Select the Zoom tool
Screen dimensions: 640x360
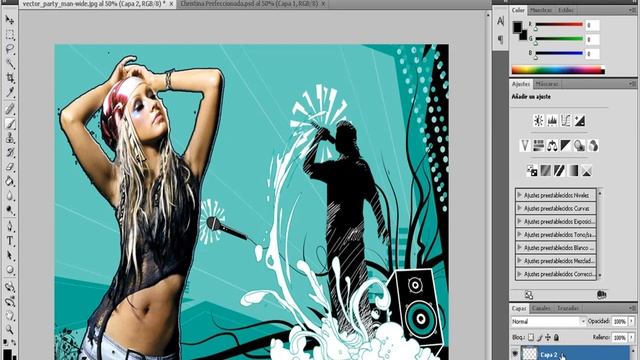tap(10, 329)
